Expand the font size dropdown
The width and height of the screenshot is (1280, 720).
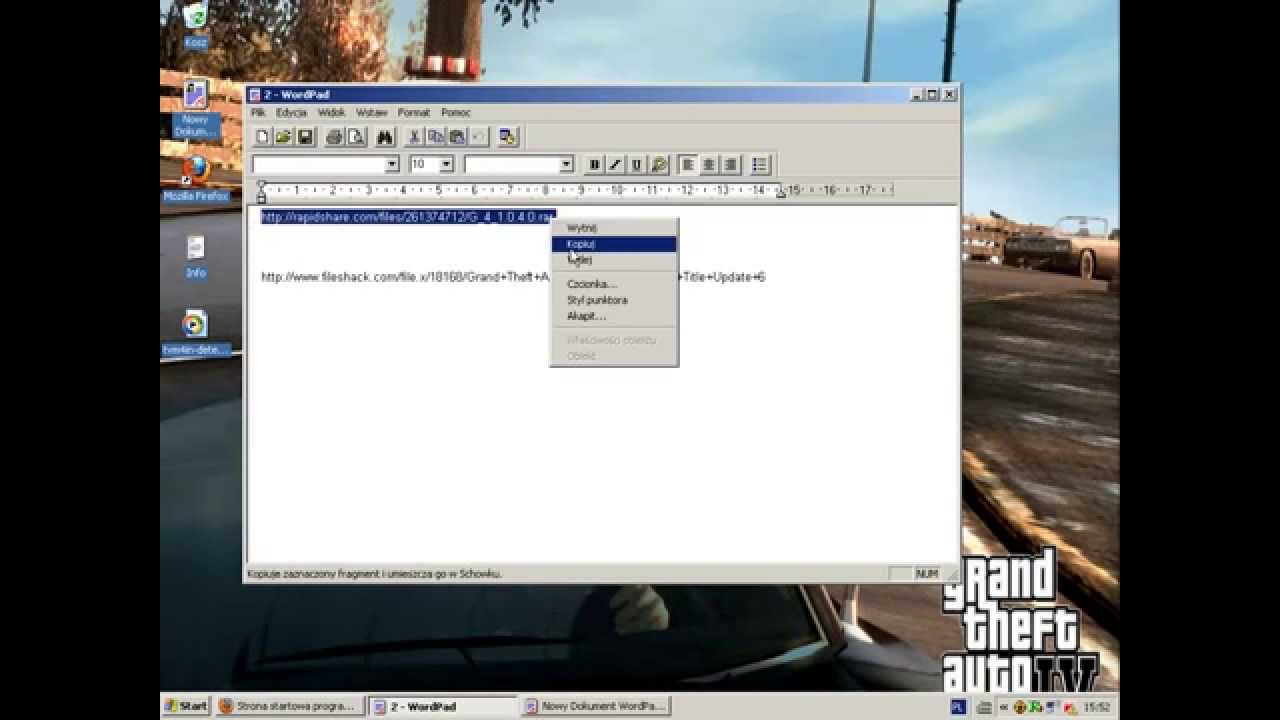pyautogui.click(x=446, y=164)
